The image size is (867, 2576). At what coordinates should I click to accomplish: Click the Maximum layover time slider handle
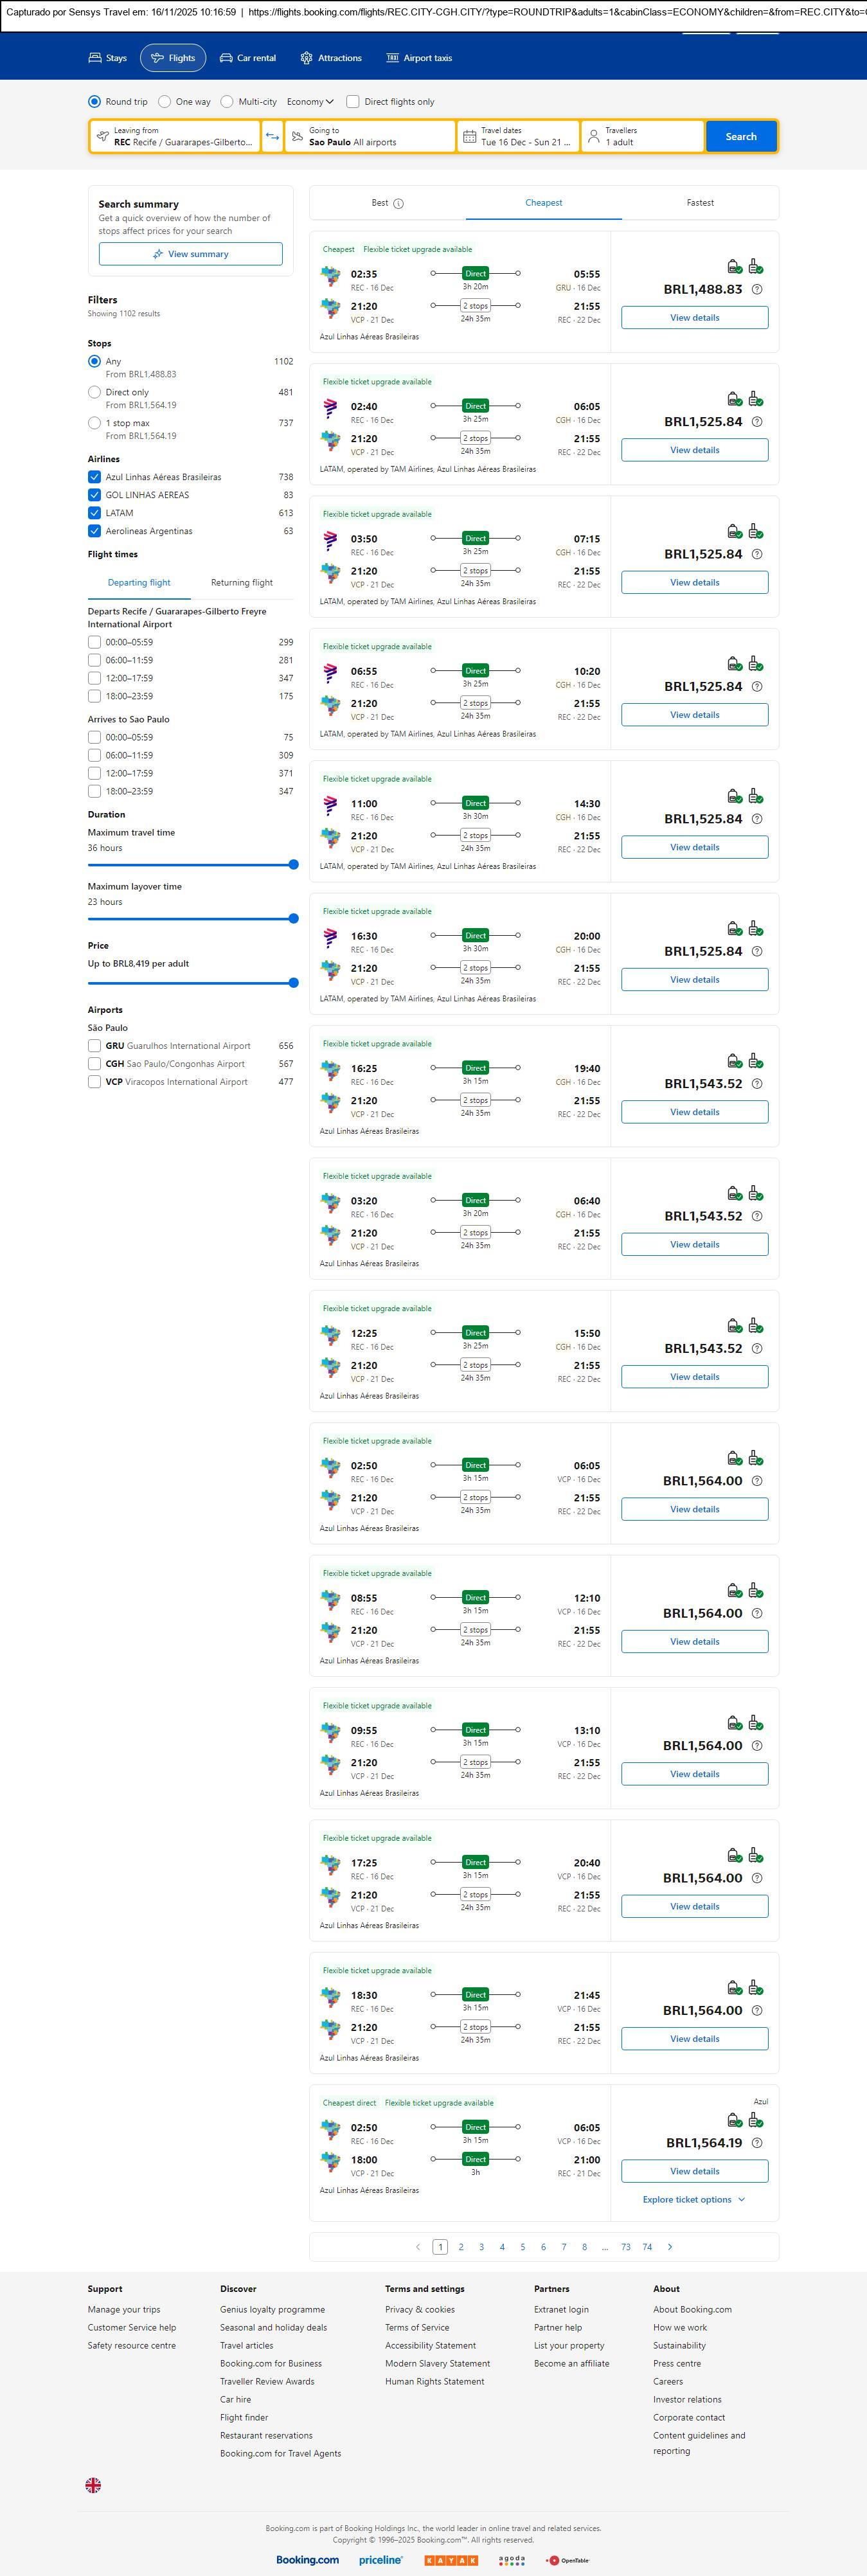coord(293,918)
